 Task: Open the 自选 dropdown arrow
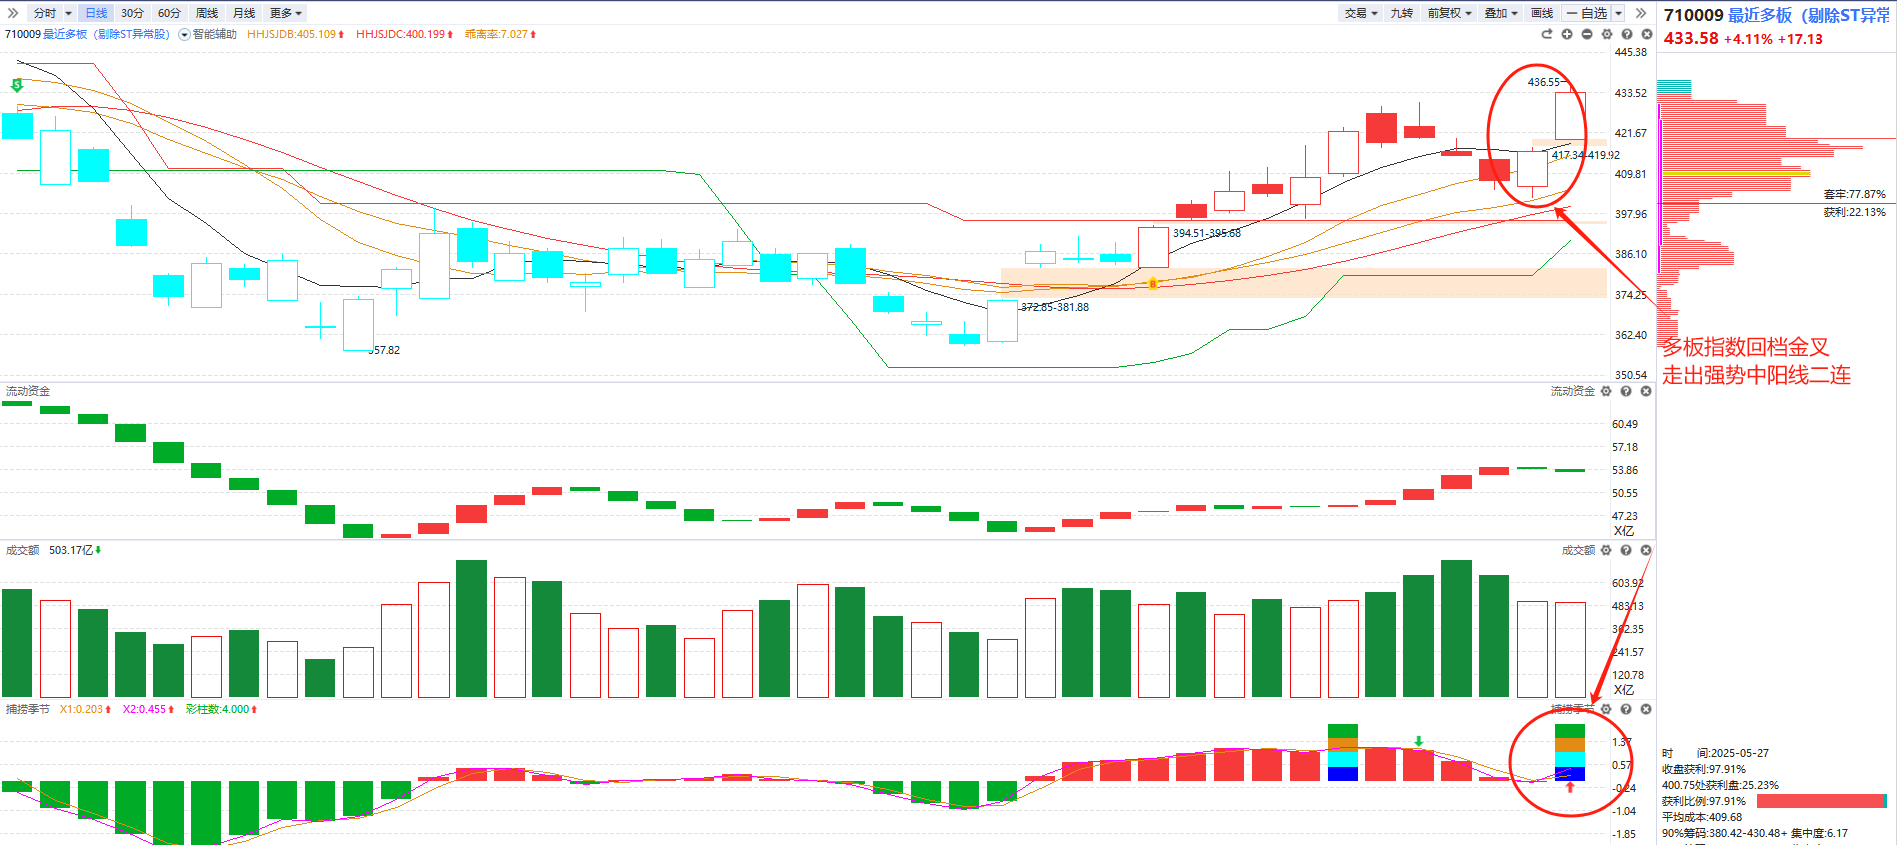tap(1618, 13)
